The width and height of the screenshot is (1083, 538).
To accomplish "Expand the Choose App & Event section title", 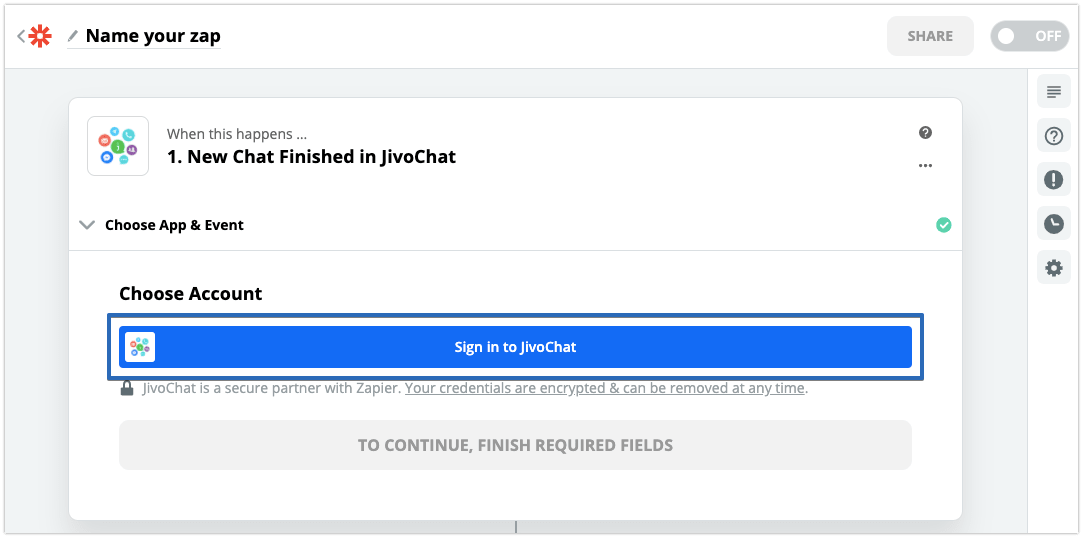I will coord(174,225).
